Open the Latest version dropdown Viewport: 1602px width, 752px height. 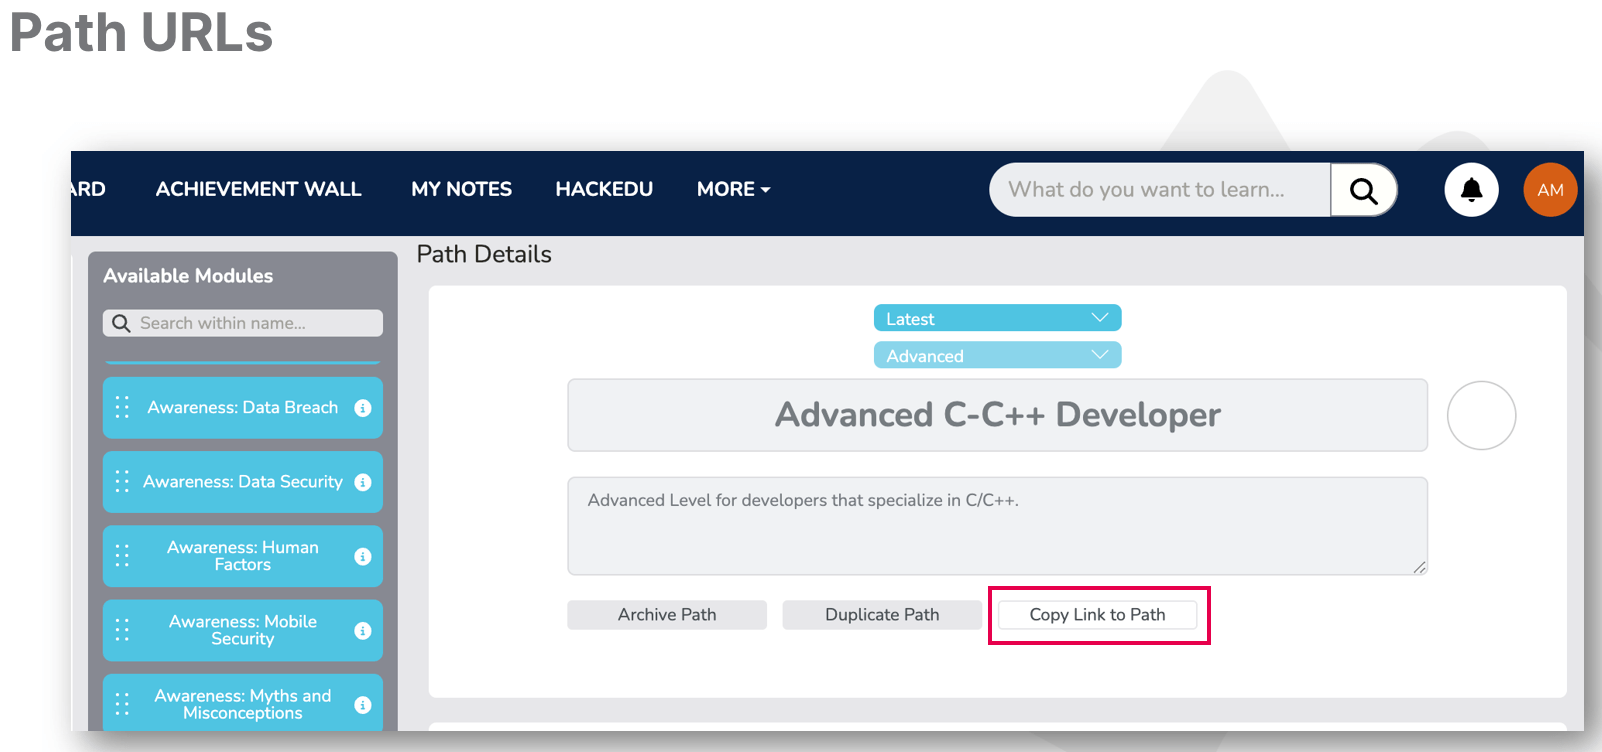click(x=997, y=318)
